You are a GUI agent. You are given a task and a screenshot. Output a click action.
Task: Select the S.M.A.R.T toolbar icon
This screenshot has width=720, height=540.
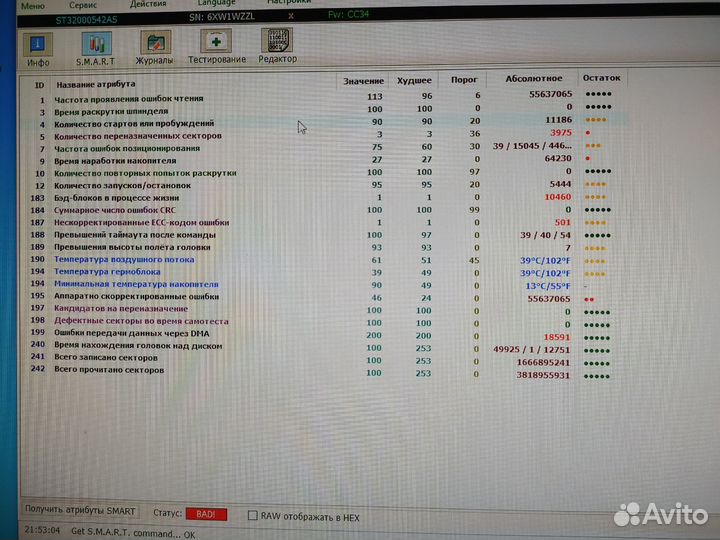[x=96, y=49]
